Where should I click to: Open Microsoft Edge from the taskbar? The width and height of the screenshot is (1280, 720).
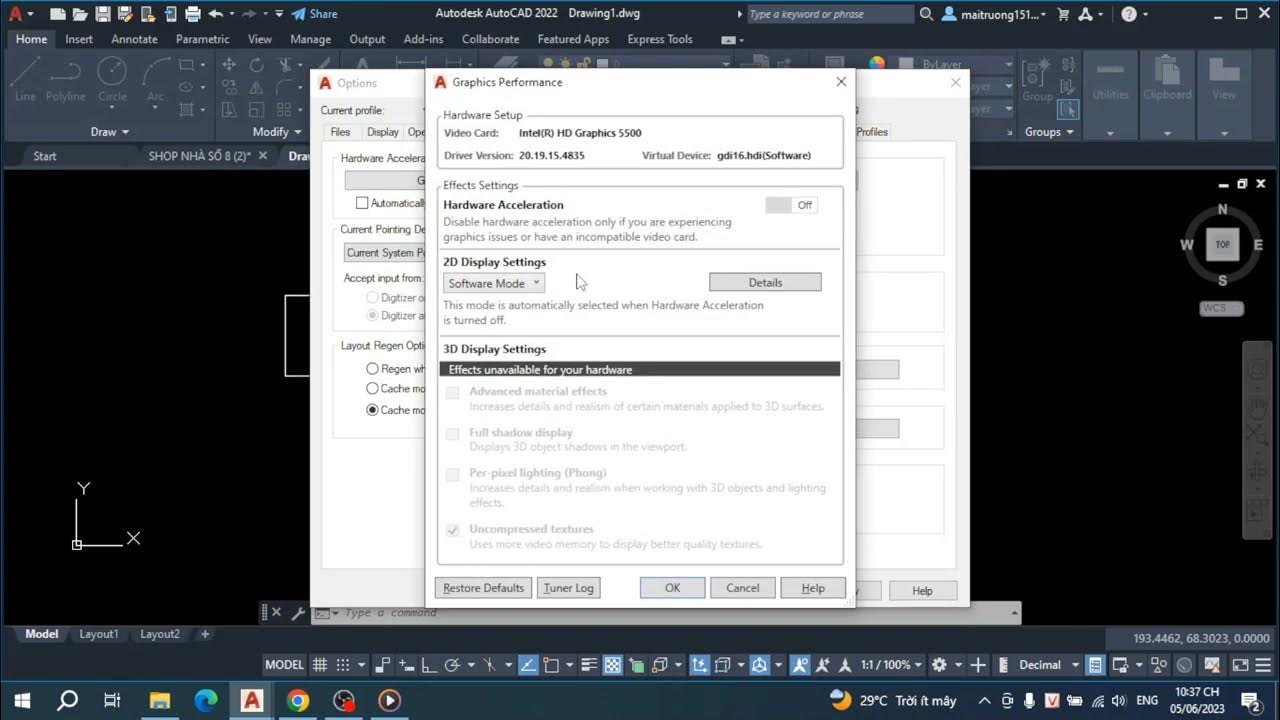(x=206, y=701)
